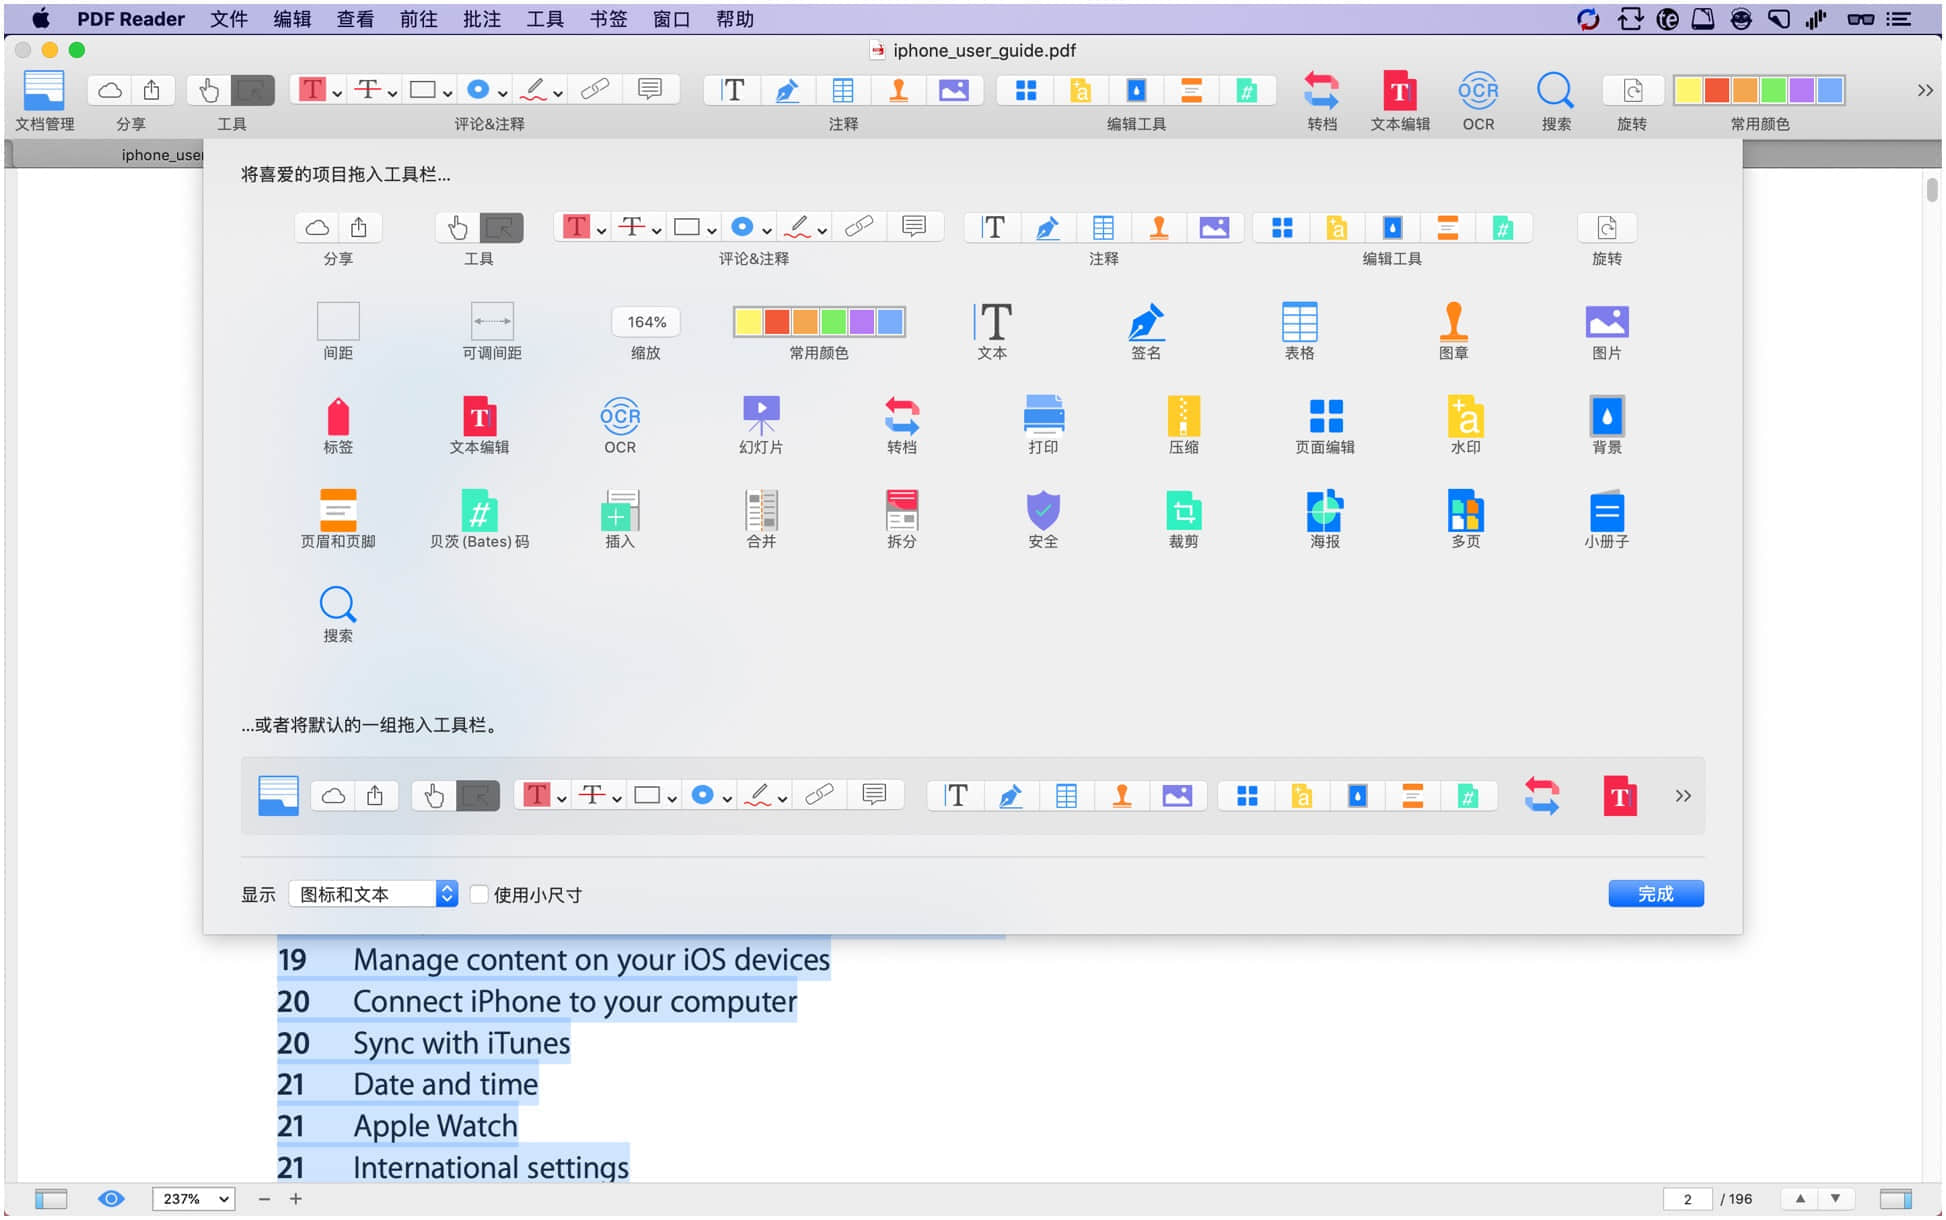Open 文档管理 in main toolbar
The image size is (1946, 1220).
(x=44, y=90)
